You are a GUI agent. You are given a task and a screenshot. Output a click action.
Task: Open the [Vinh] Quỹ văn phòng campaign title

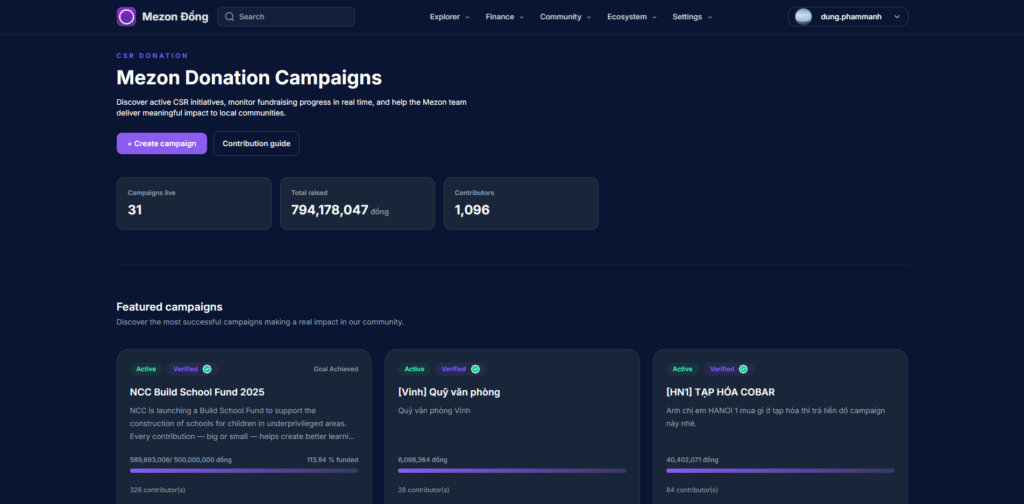click(x=449, y=392)
